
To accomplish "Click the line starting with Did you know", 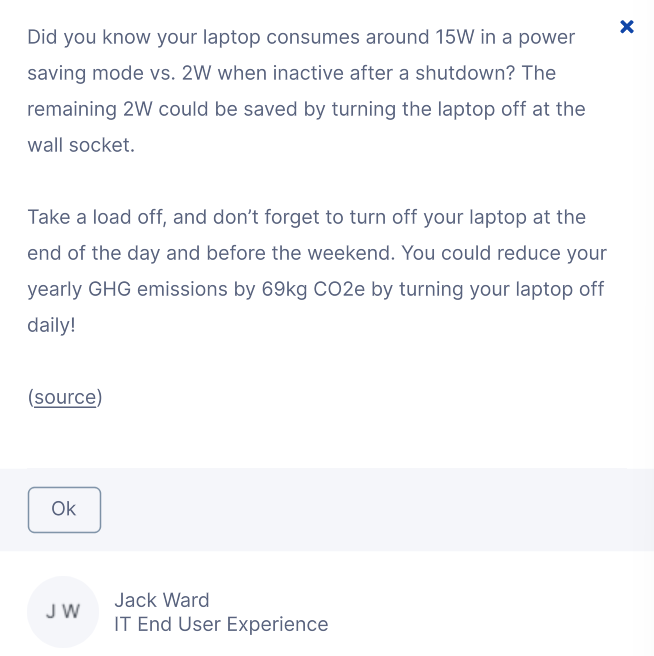I will 301,37.
